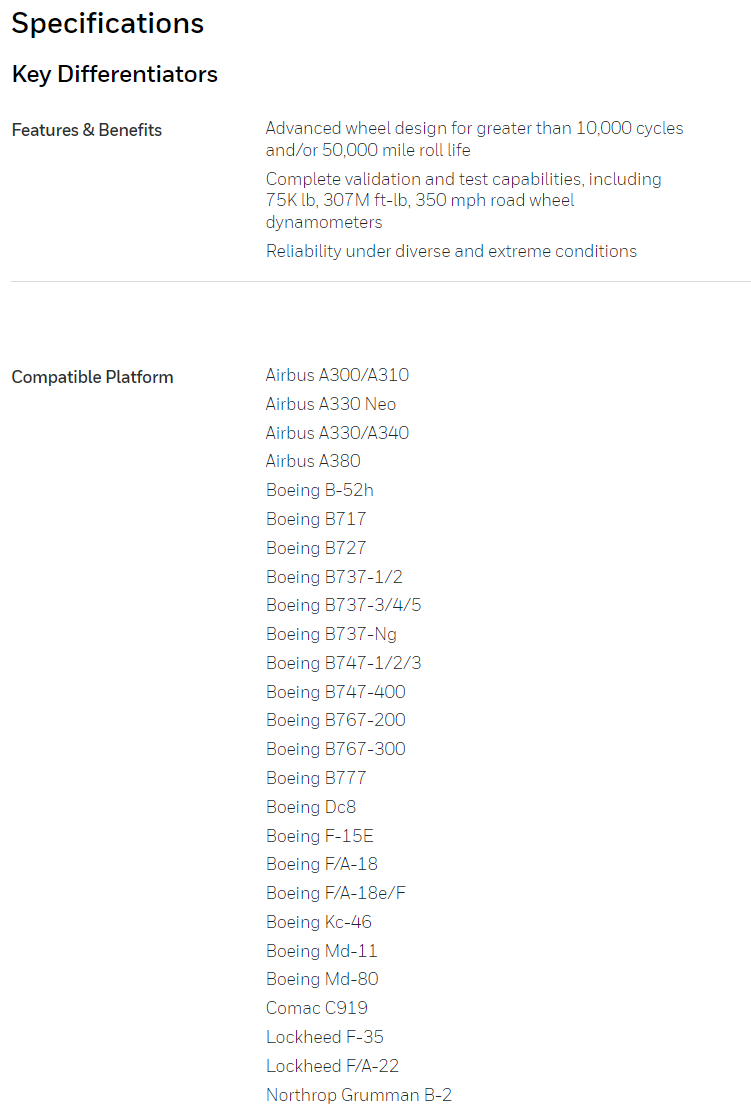This screenshot has width=751, height=1120.
Task: Click the Boeing Kc-46 entry
Action: (319, 922)
